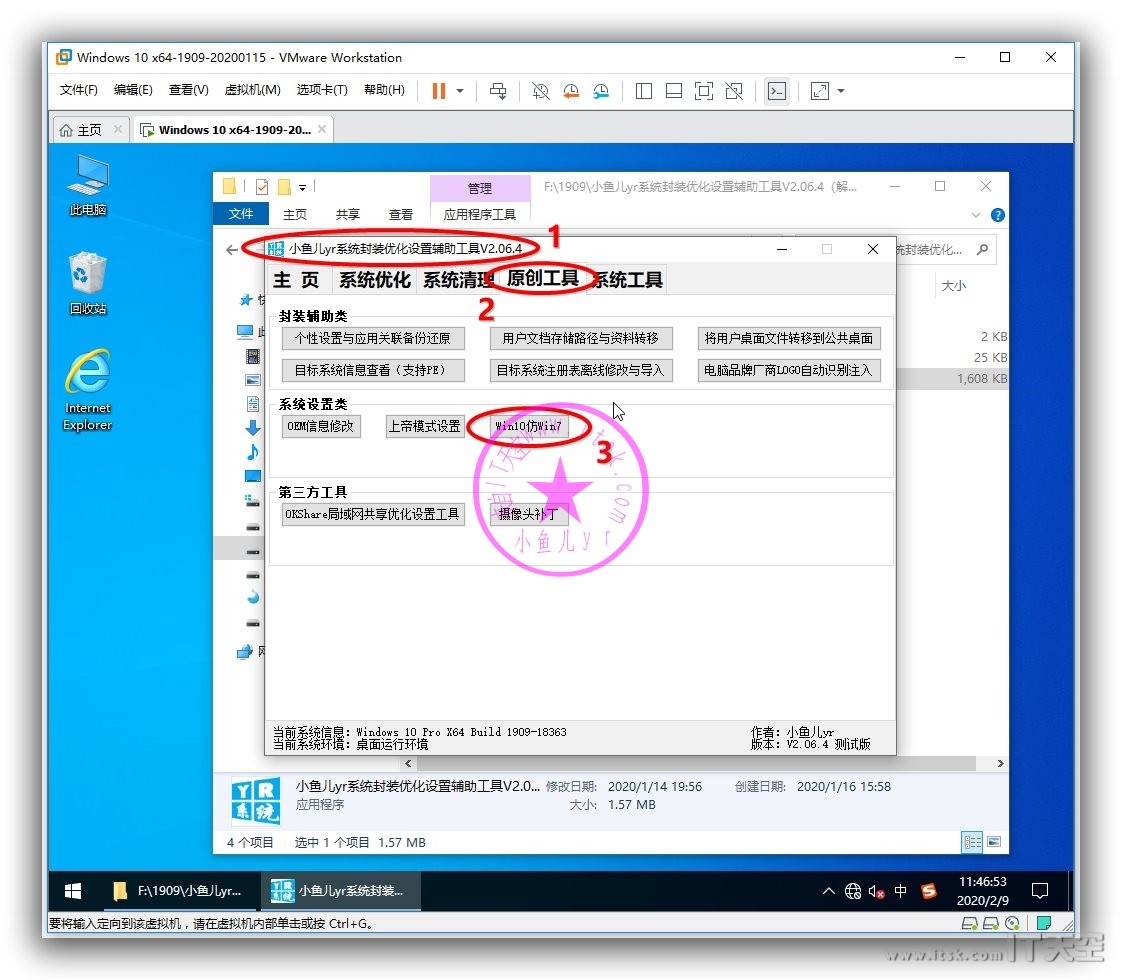Image resolution: width=1122 pixels, height=980 pixels.
Task: Click the take snapshot icon
Action: point(540,91)
